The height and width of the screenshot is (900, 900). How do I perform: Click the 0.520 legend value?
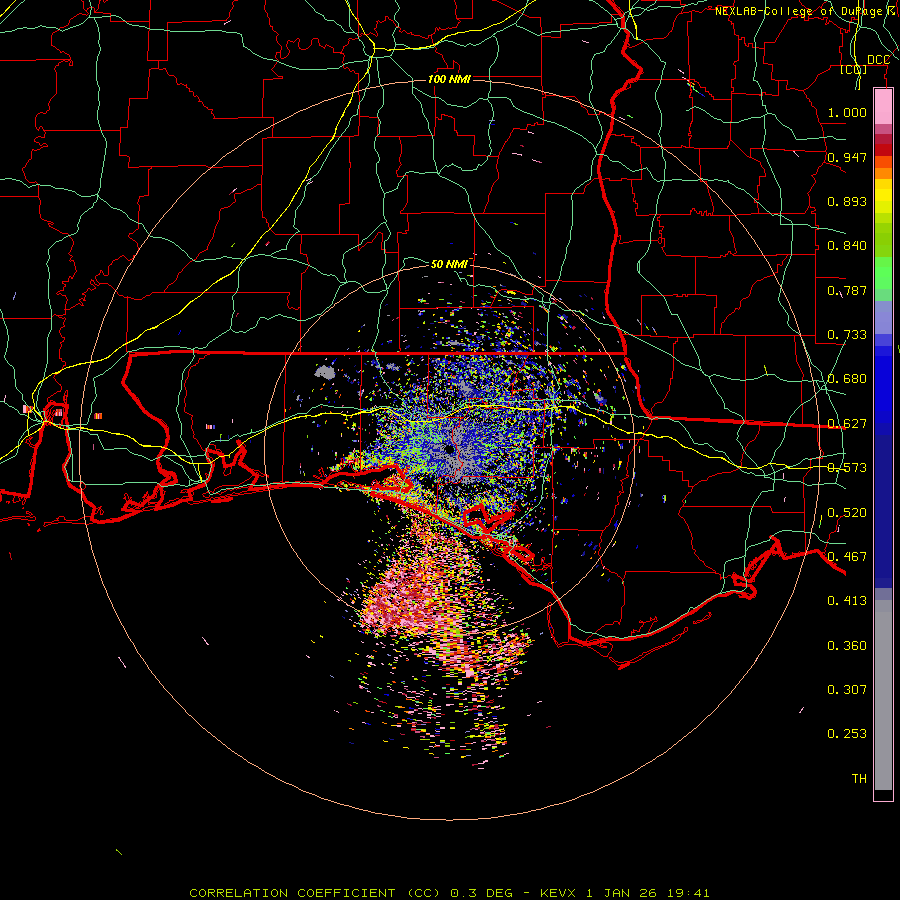[847, 513]
